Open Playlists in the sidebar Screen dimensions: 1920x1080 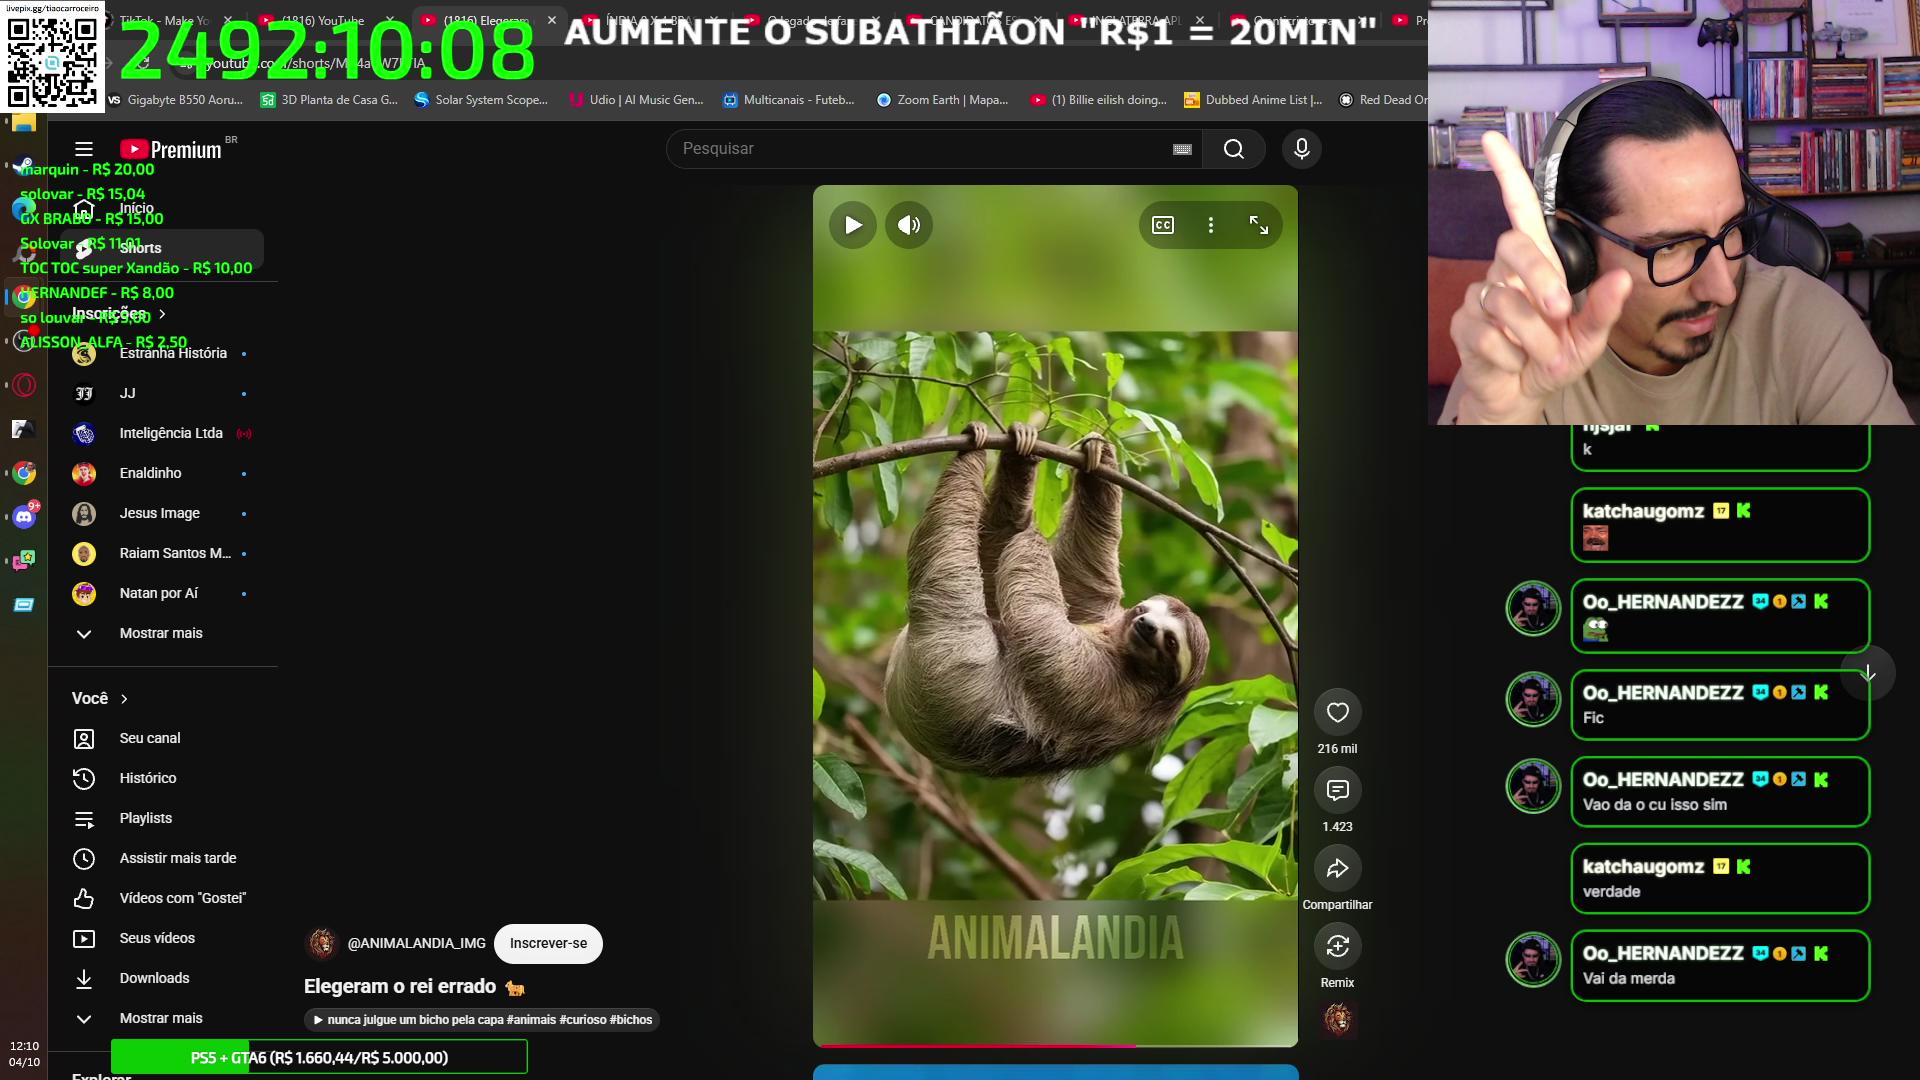click(160, 818)
